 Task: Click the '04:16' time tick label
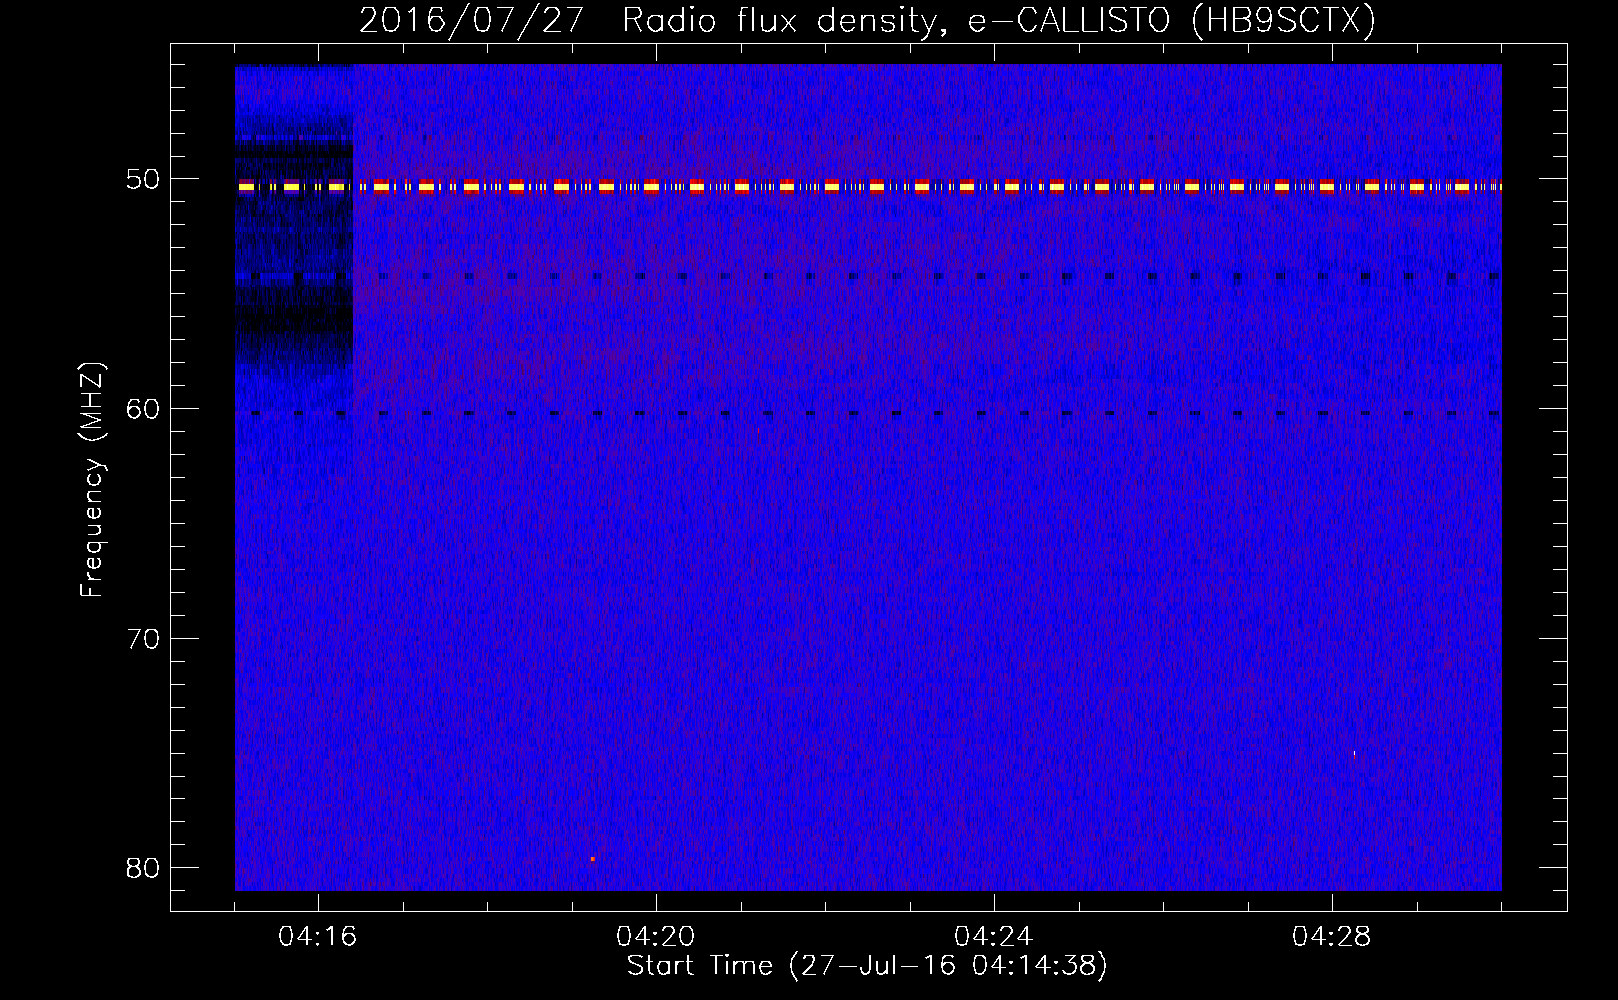[318, 937]
